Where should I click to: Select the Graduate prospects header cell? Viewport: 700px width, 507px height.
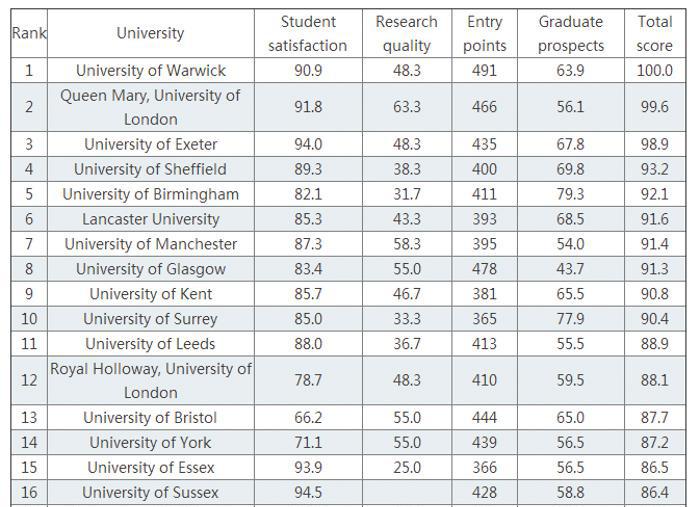point(571,33)
